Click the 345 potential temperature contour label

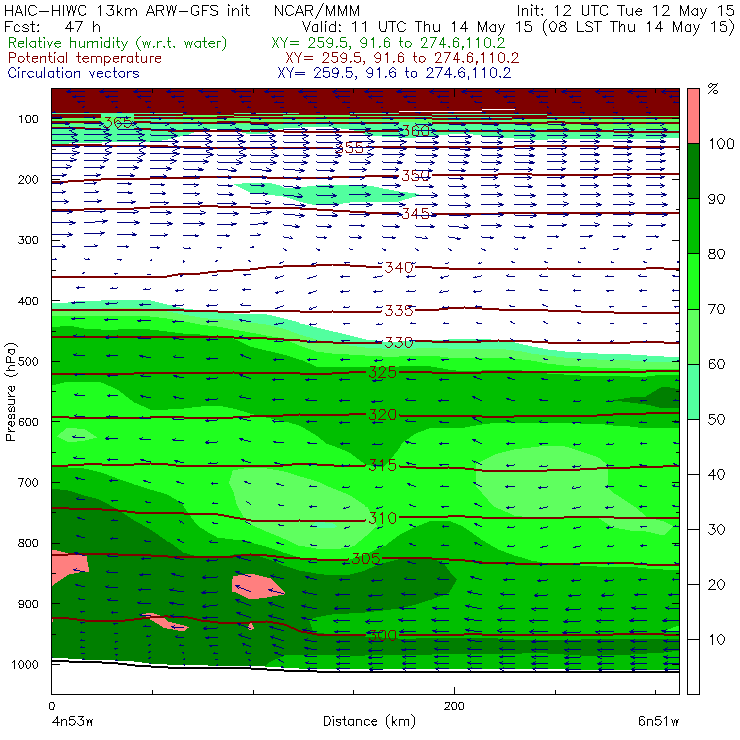tap(416, 214)
